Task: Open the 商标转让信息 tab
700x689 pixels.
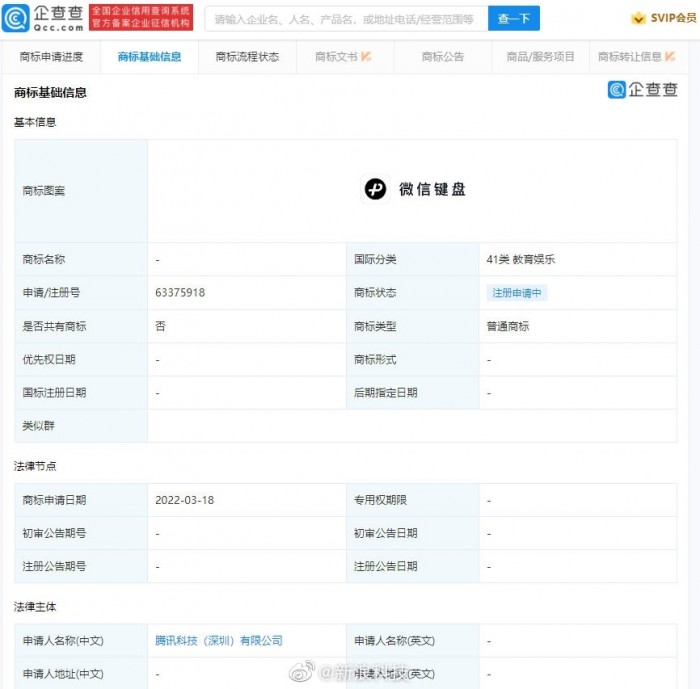Action: coord(630,57)
